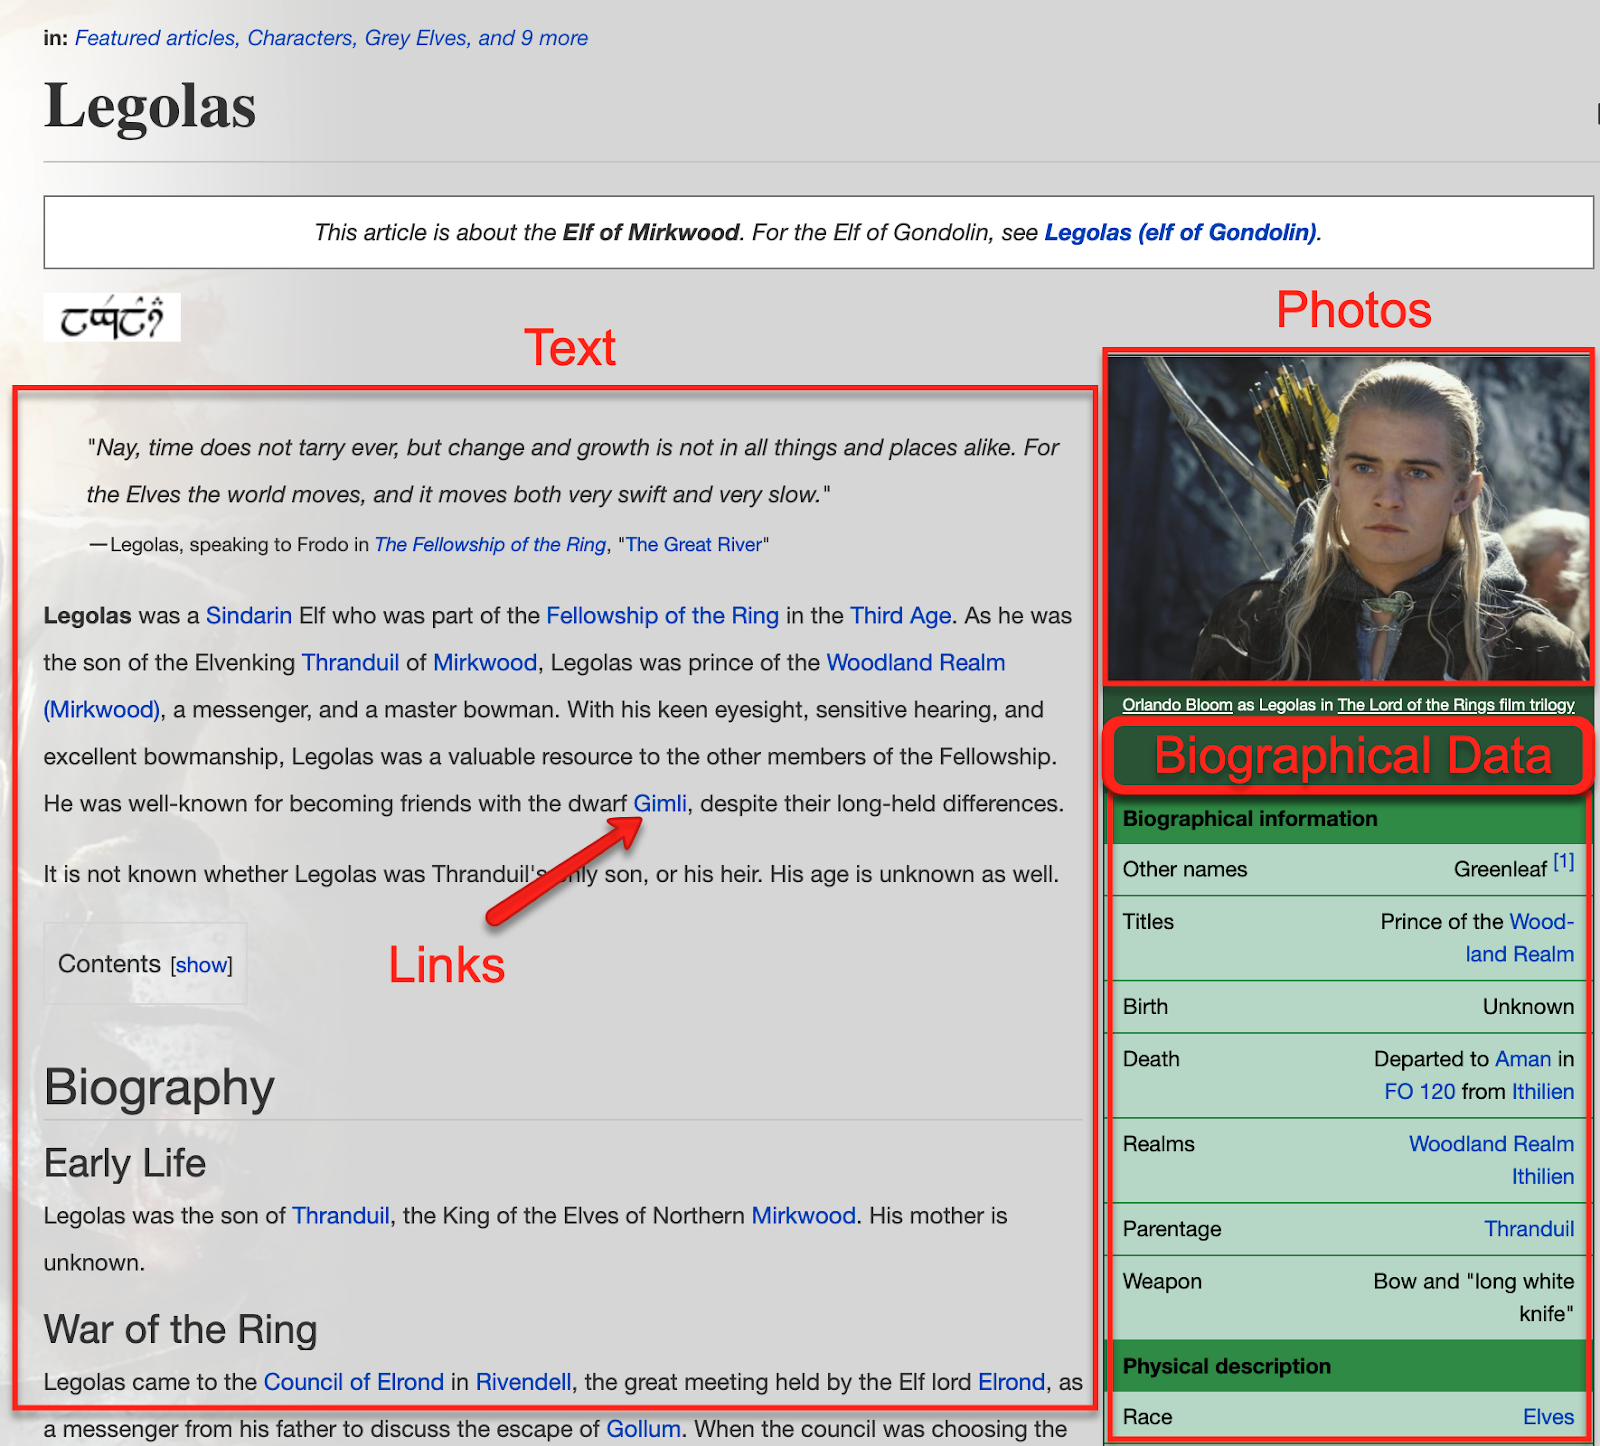Image resolution: width=1600 pixels, height=1446 pixels.
Task: Open 'The Great River' chapter link
Action: click(694, 545)
